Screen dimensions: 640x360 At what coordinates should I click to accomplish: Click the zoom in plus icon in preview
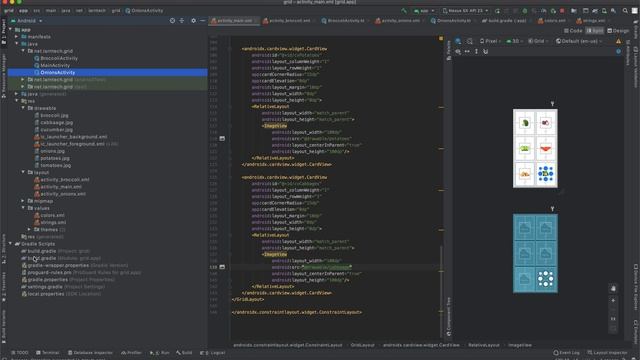coord(613,300)
